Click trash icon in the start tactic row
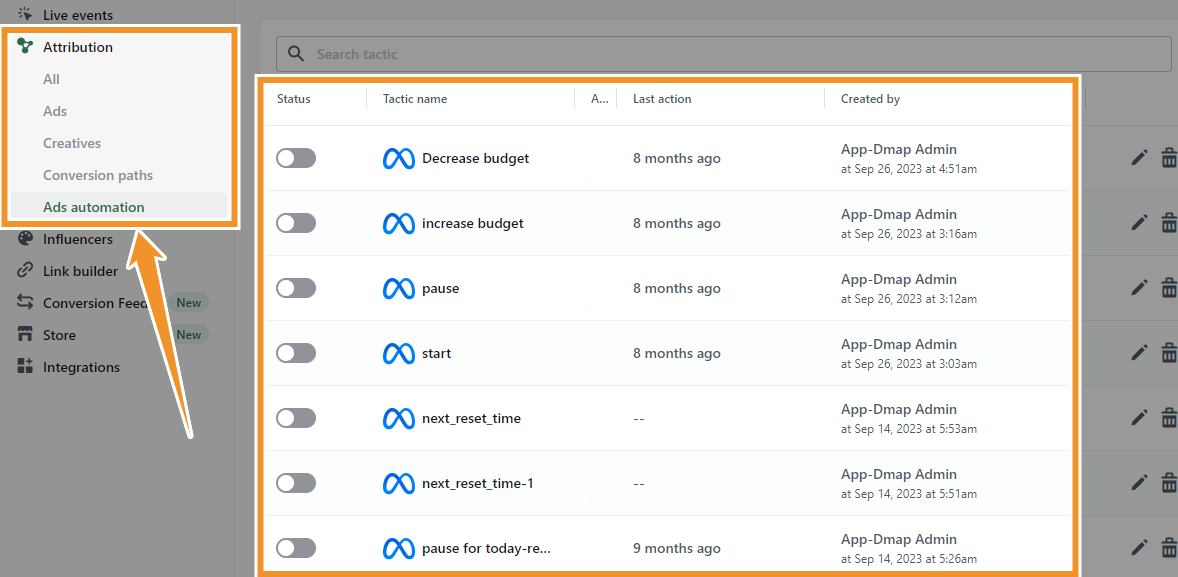The height and width of the screenshot is (577, 1178). (1168, 353)
